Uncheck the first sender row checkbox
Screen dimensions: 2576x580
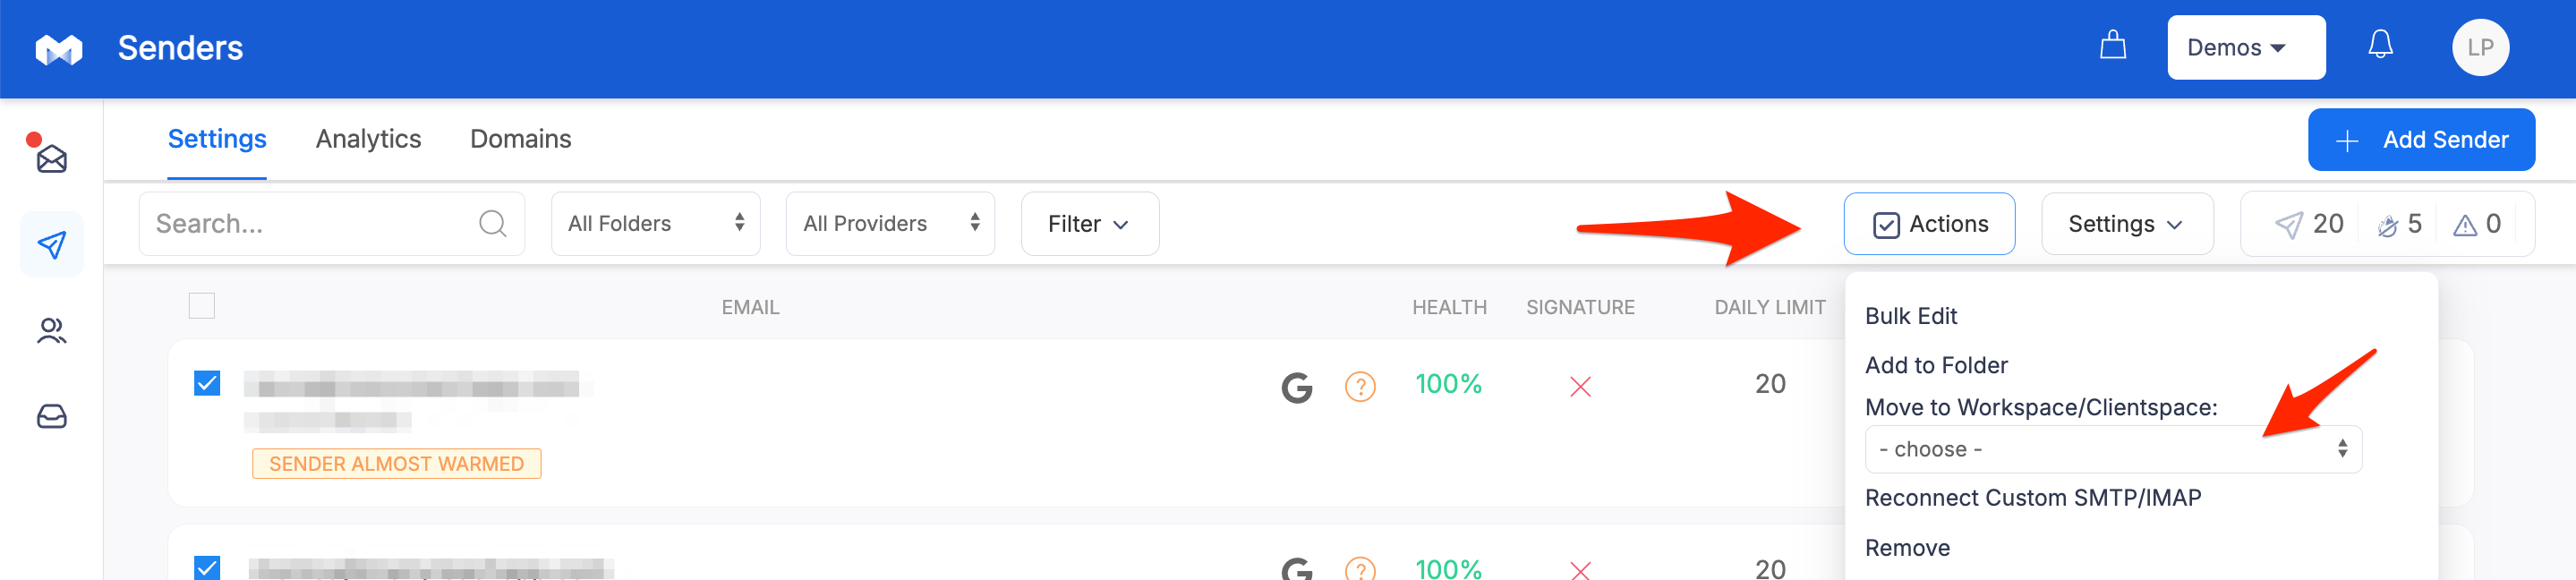(207, 383)
